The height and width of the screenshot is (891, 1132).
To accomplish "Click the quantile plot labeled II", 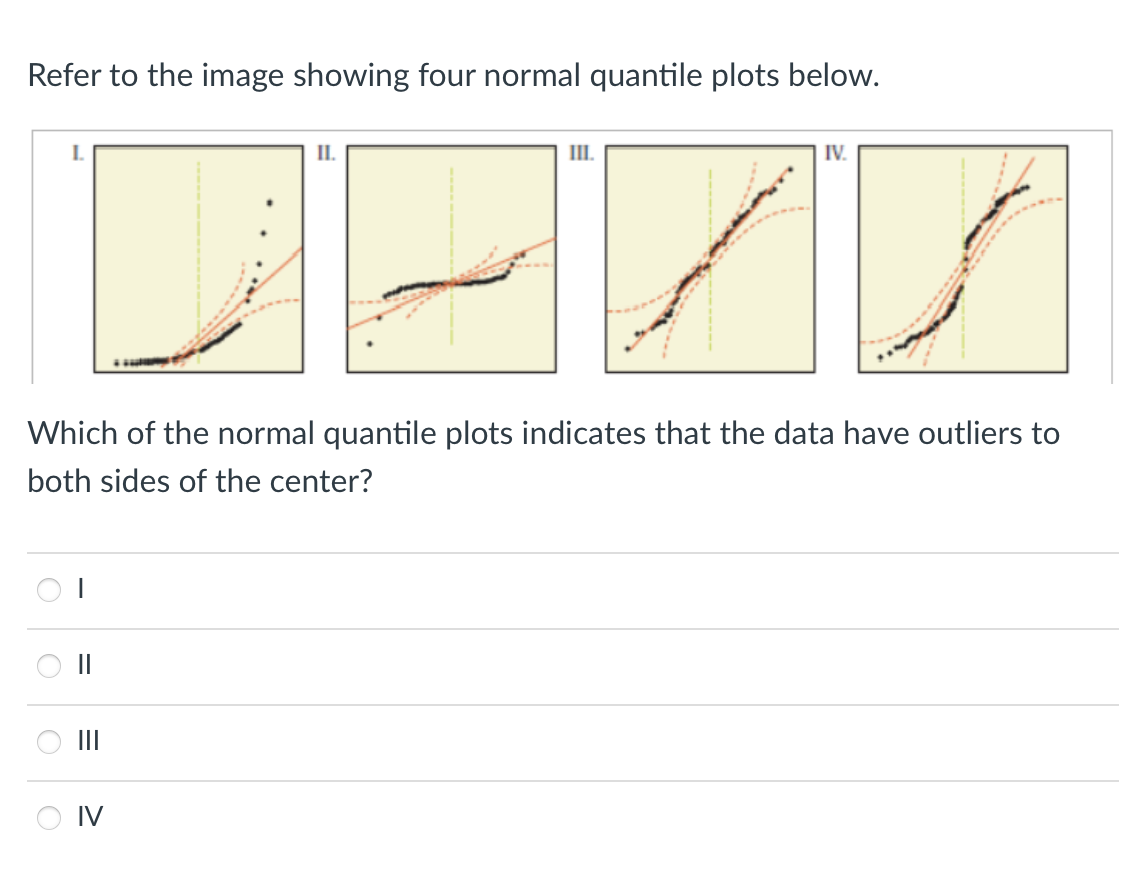I will [x=450, y=258].
